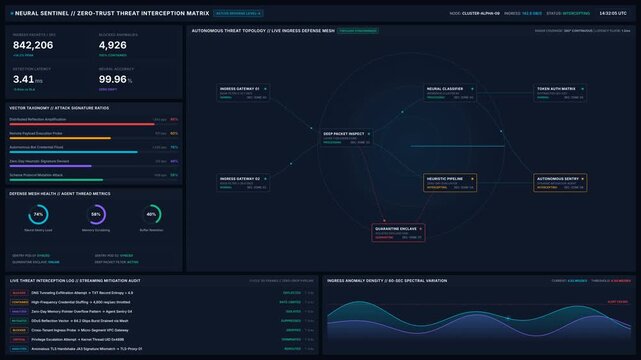Click the 14:32:05 UTC clock

[613, 13]
